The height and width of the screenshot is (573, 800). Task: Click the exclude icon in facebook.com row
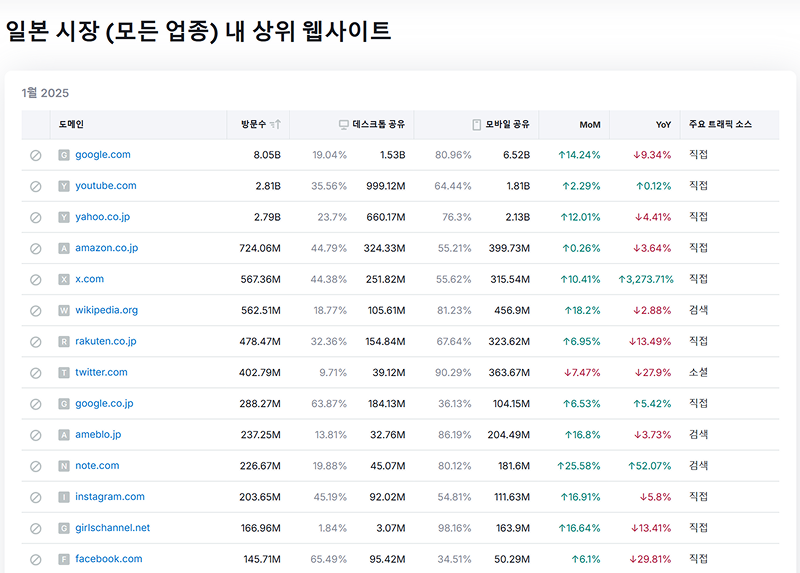pyautogui.click(x=35, y=560)
